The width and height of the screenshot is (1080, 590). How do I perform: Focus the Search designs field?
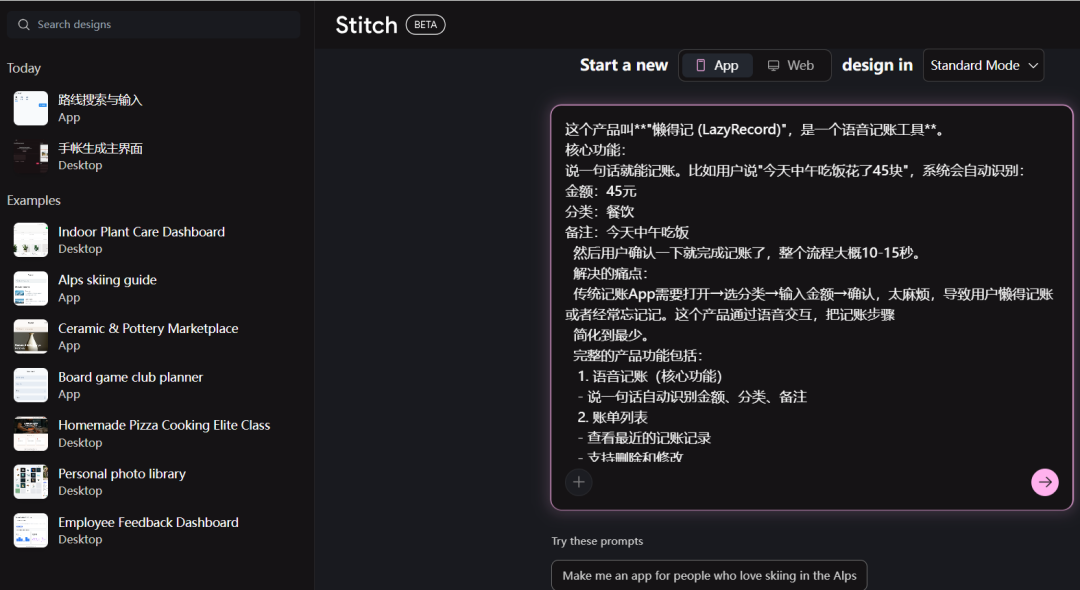tap(154, 25)
